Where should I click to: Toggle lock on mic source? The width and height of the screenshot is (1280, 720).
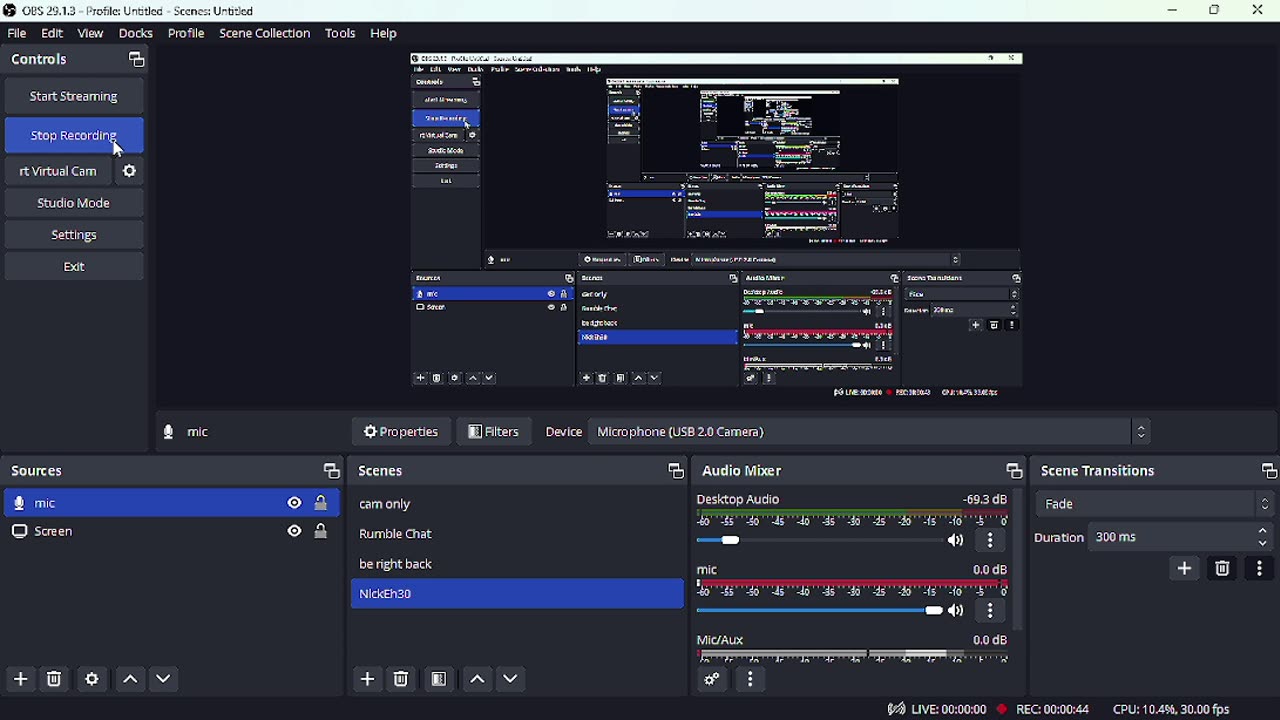coord(322,503)
